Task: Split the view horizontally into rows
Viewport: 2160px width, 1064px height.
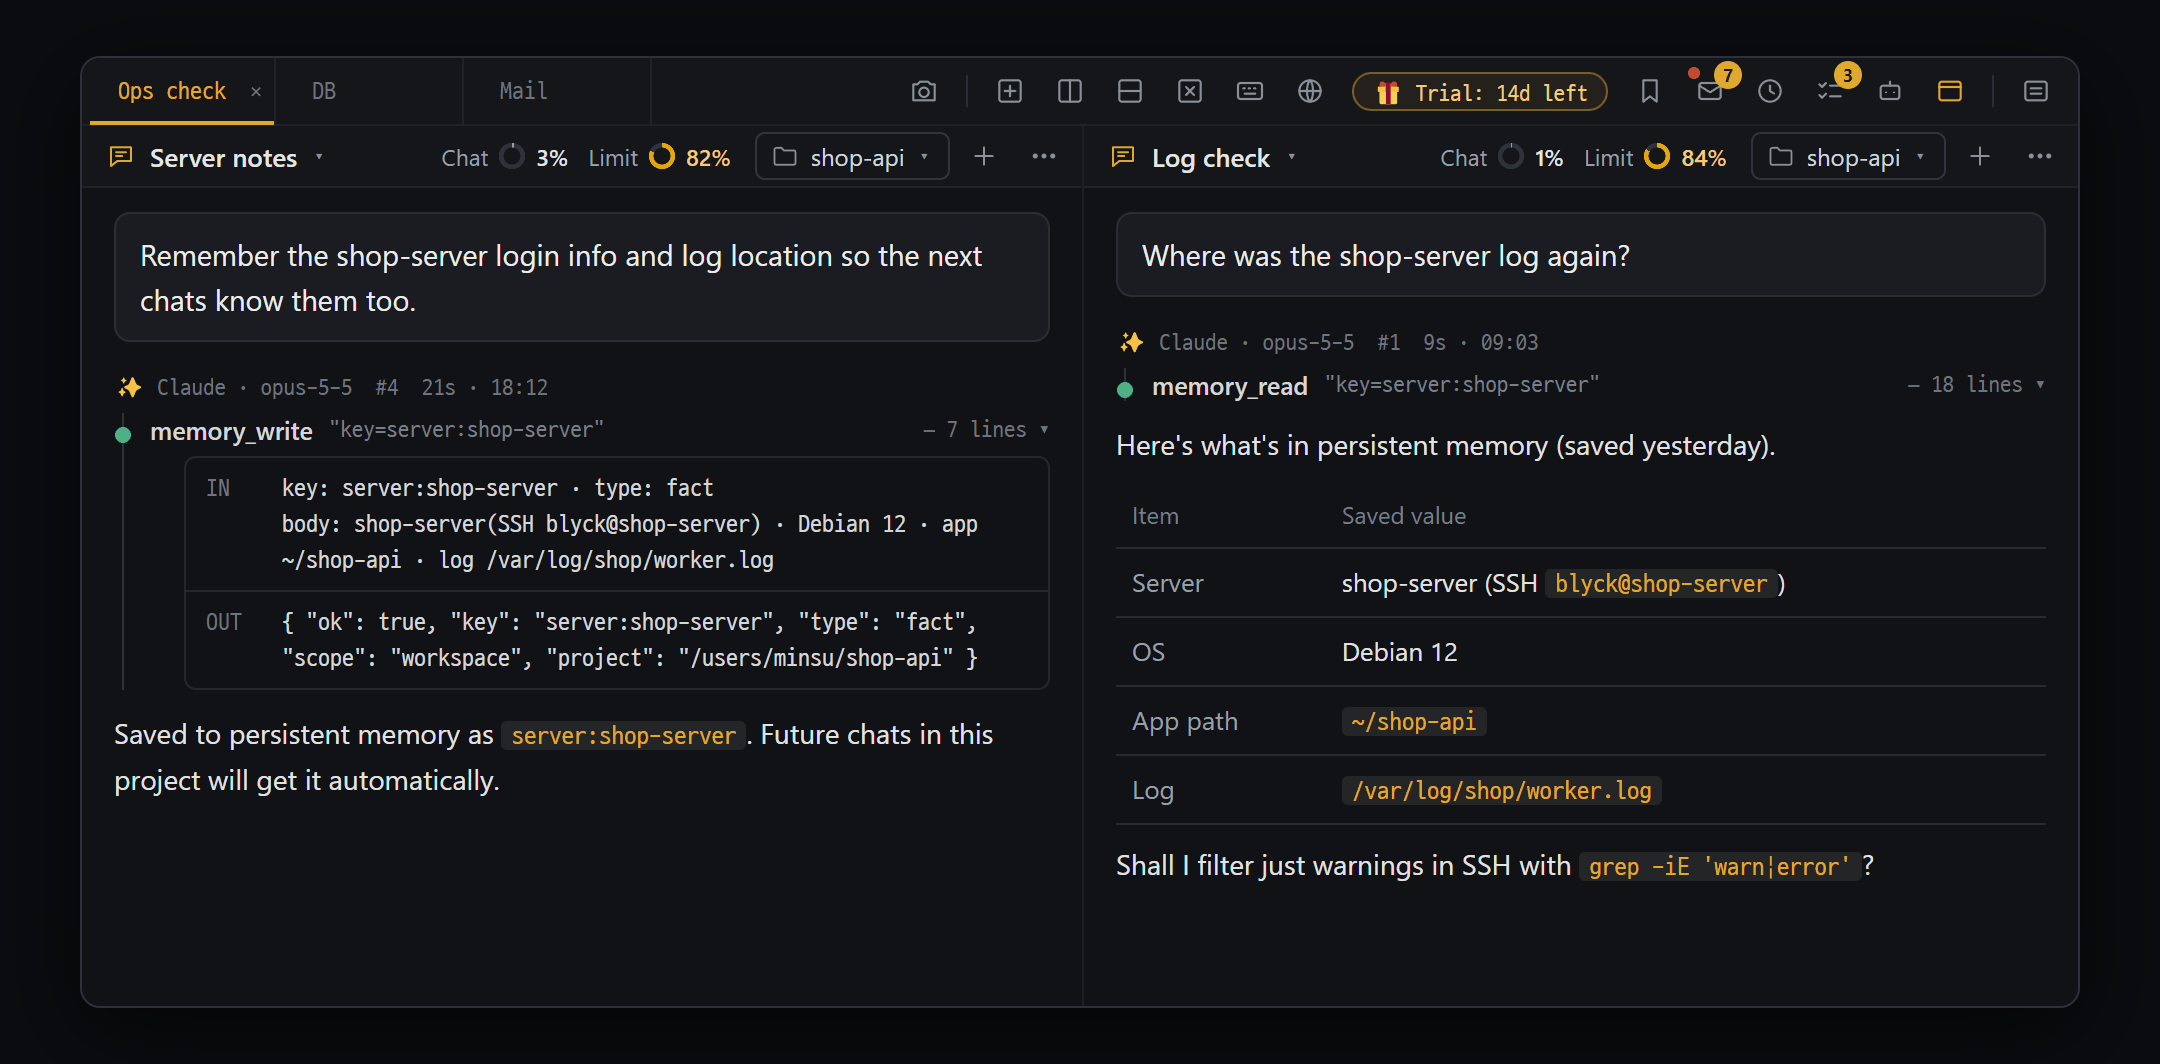Action: coord(1130,92)
